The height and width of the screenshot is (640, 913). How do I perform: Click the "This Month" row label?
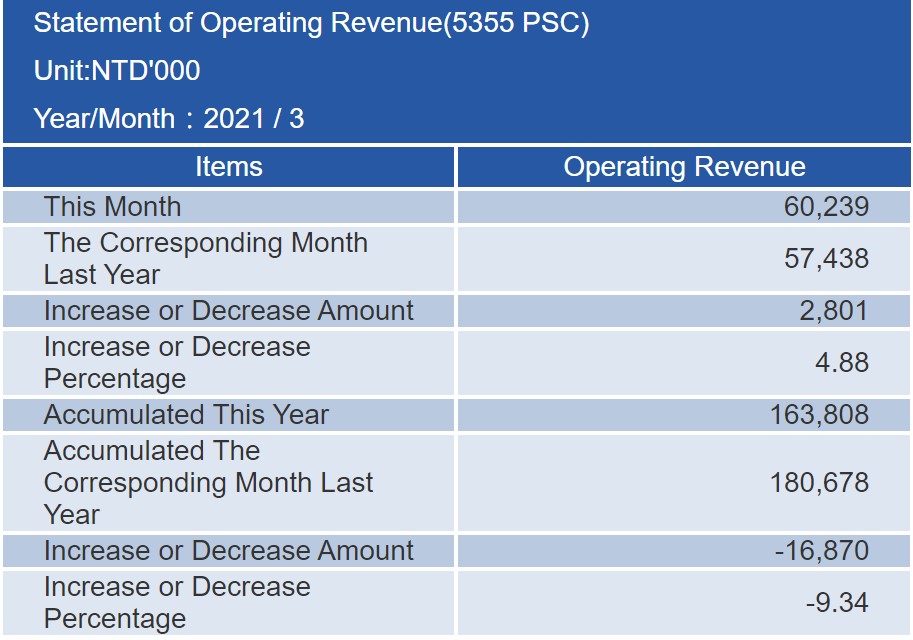(x=112, y=207)
